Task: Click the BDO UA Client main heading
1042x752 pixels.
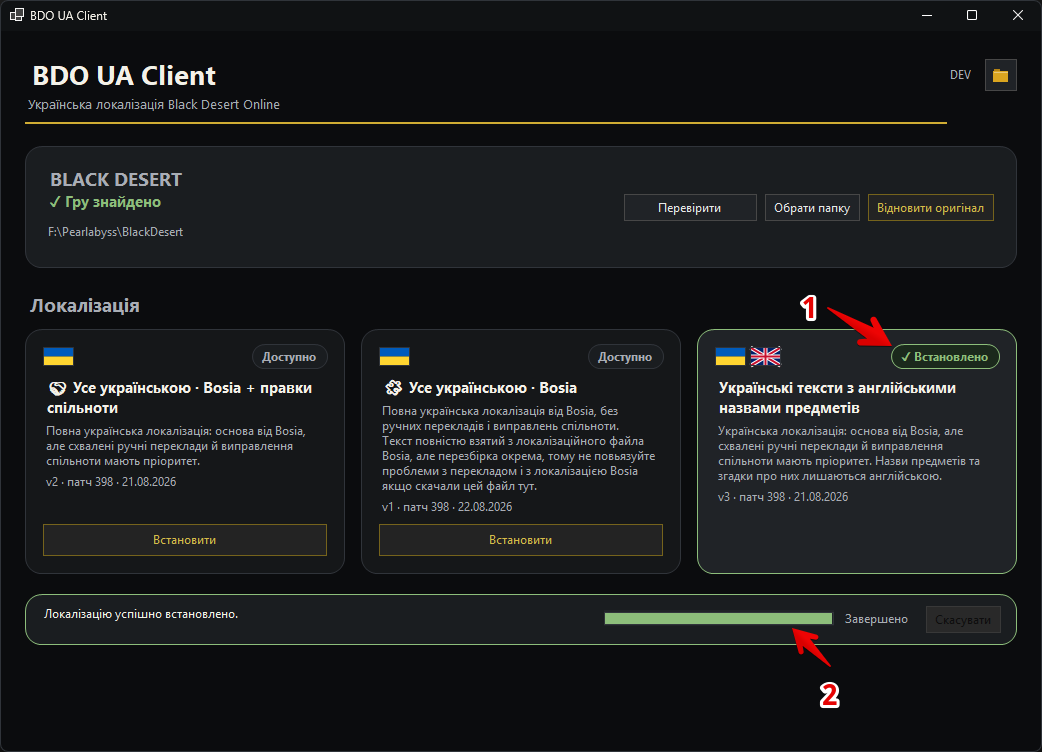Action: pos(124,76)
